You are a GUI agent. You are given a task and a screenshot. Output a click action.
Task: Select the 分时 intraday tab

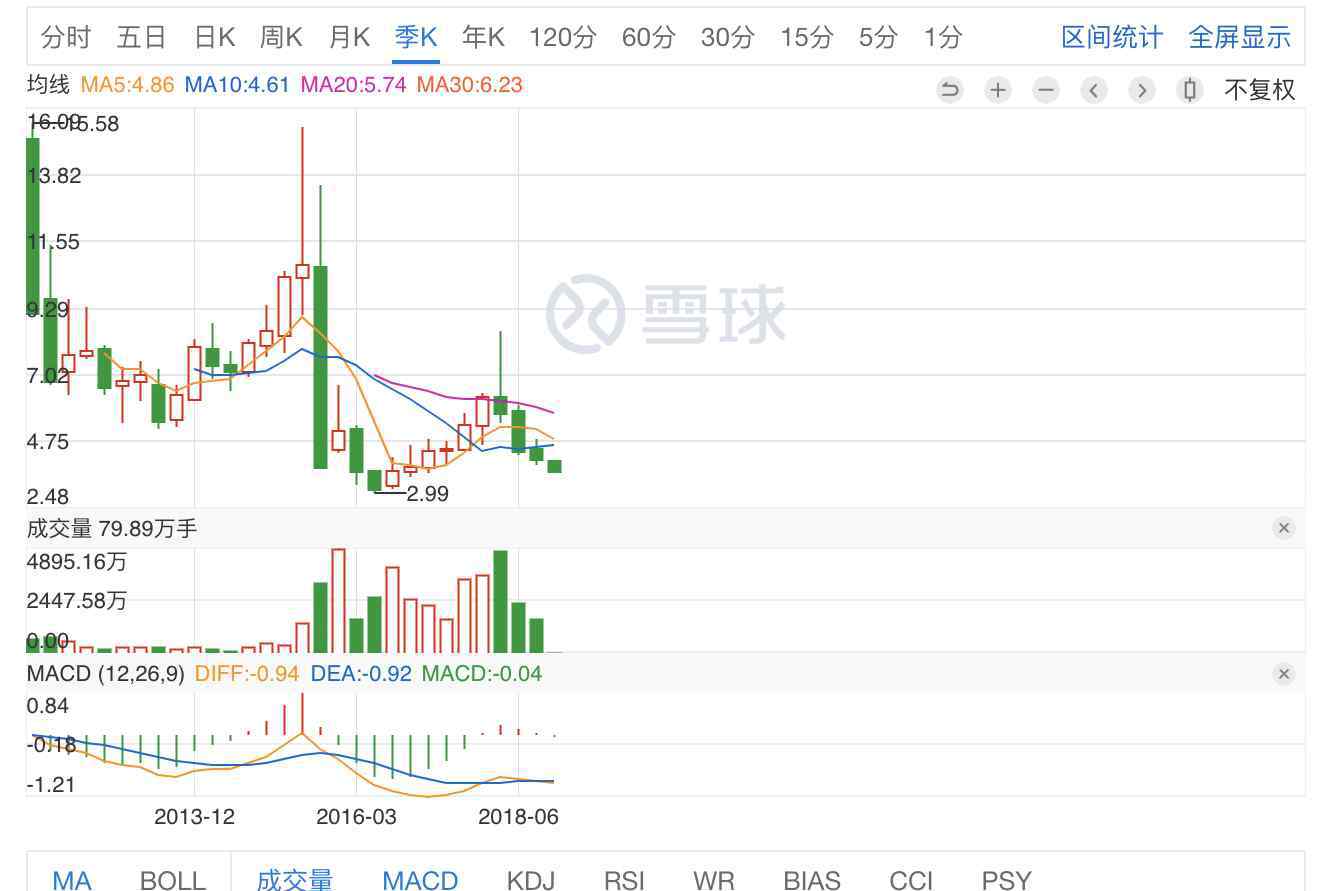(x=66, y=38)
